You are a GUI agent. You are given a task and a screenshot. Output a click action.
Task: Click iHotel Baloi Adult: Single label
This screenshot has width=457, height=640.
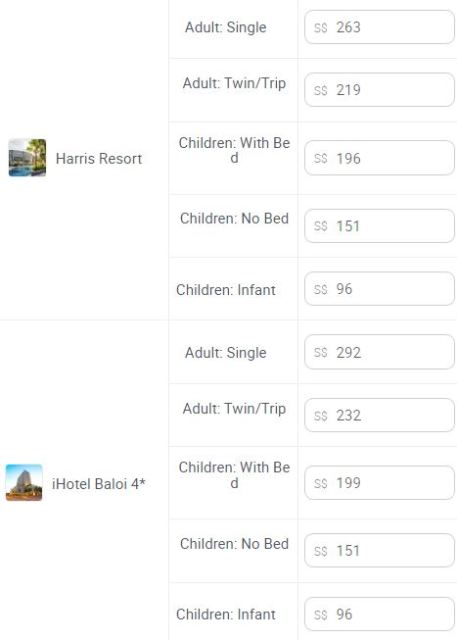(226, 353)
